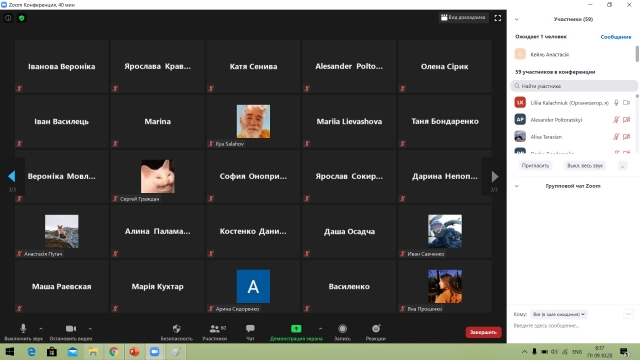Enter full screen mode icon

click(x=498, y=18)
